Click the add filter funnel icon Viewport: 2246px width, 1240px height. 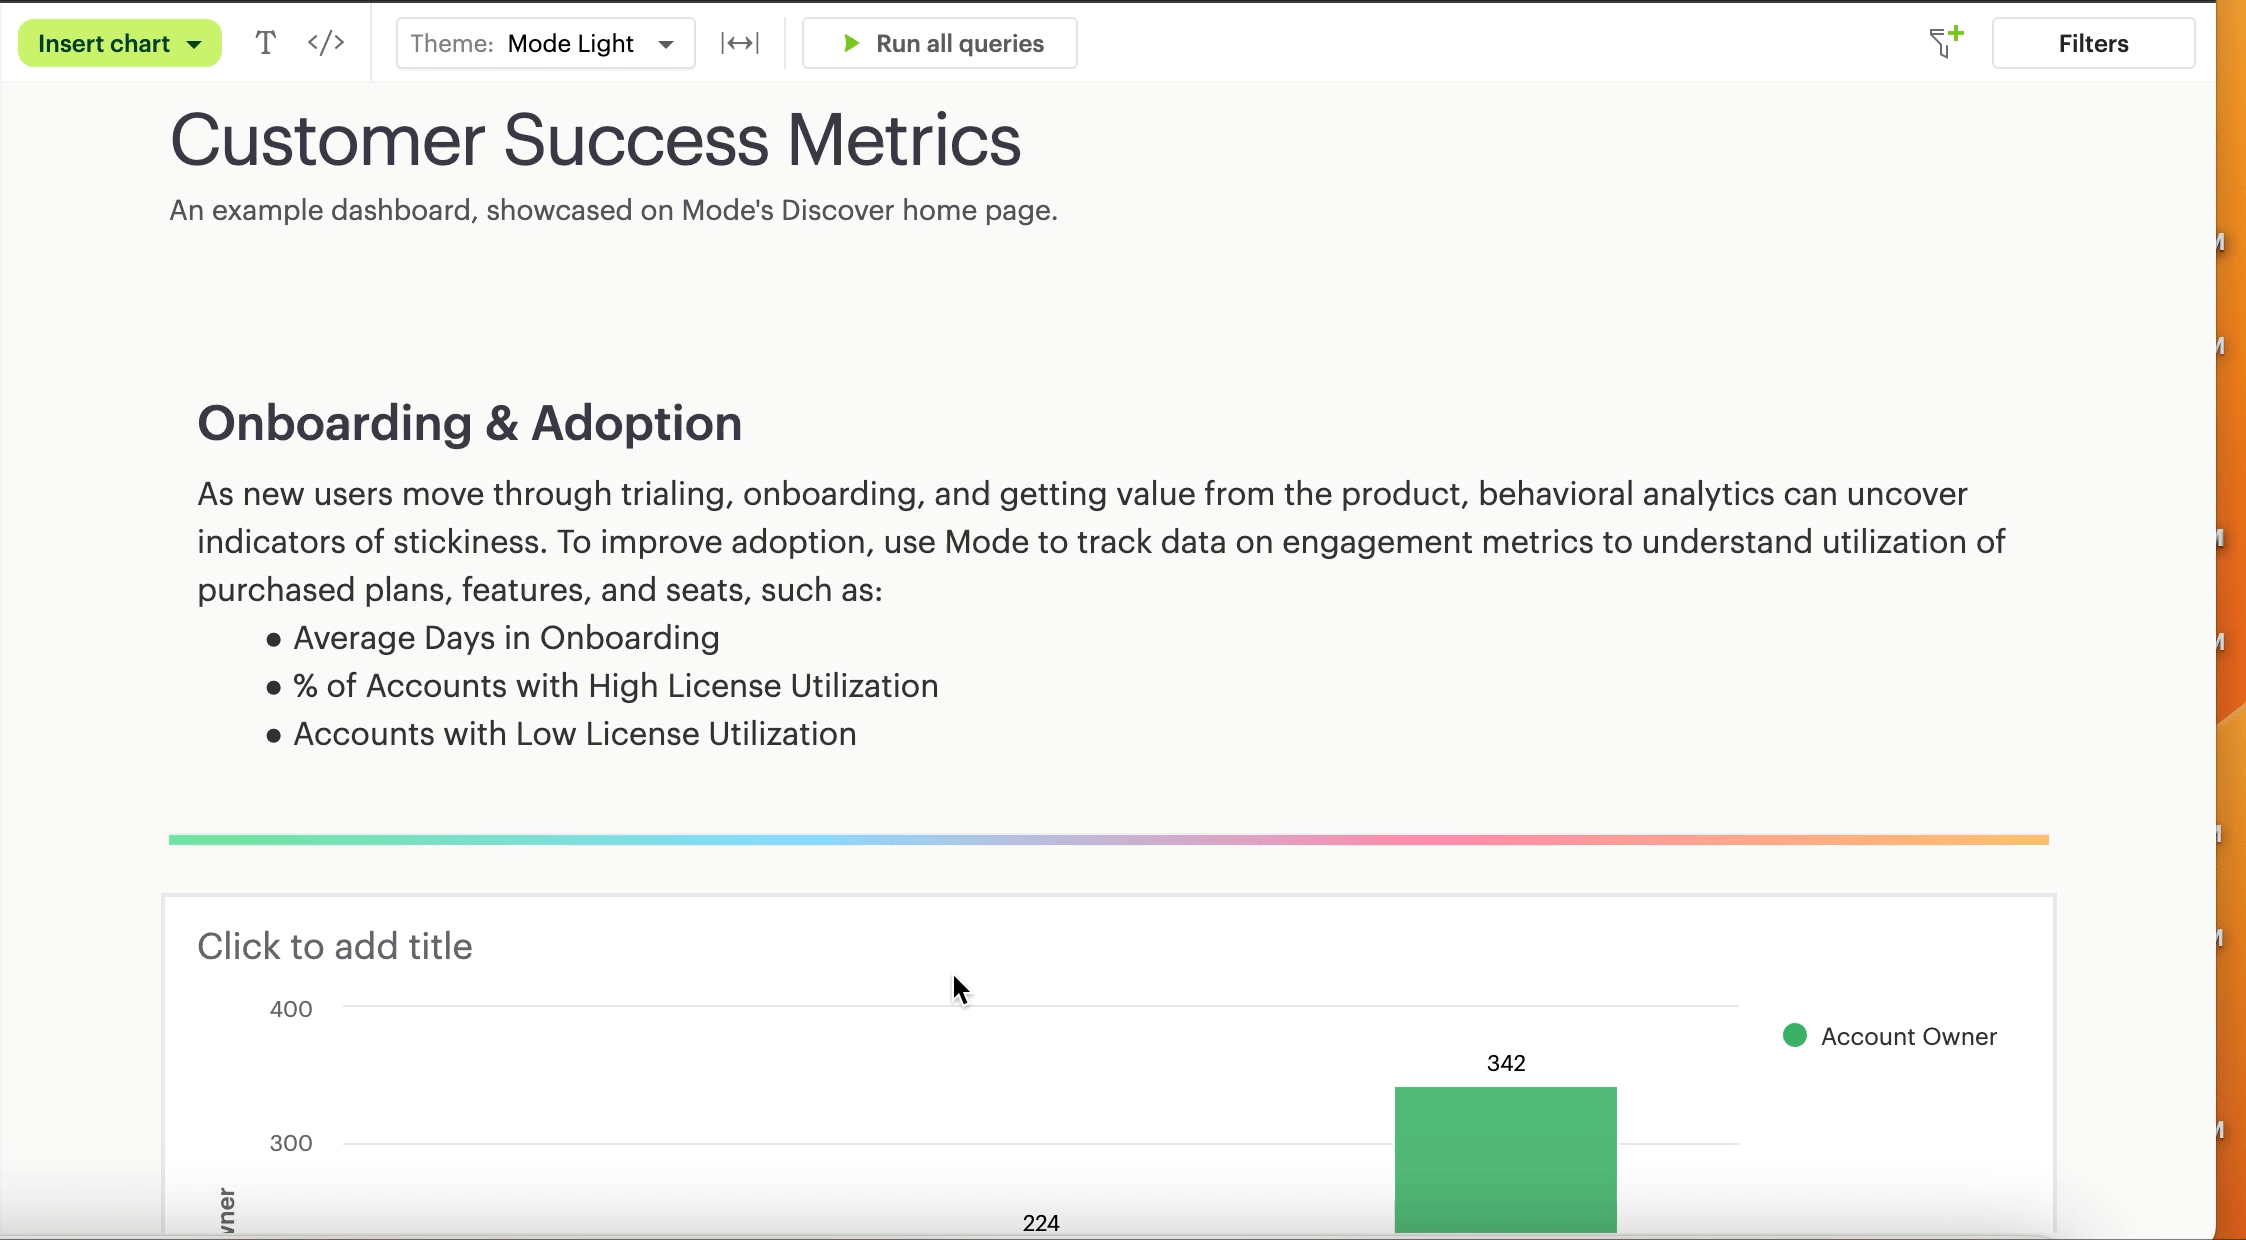click(x=1945, y=42)
